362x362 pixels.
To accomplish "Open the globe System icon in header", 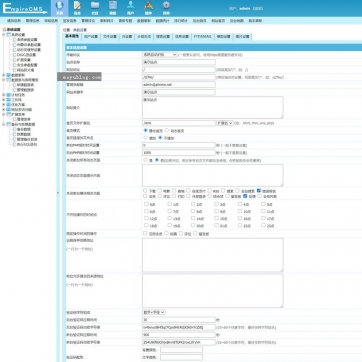I will point(59,8).
